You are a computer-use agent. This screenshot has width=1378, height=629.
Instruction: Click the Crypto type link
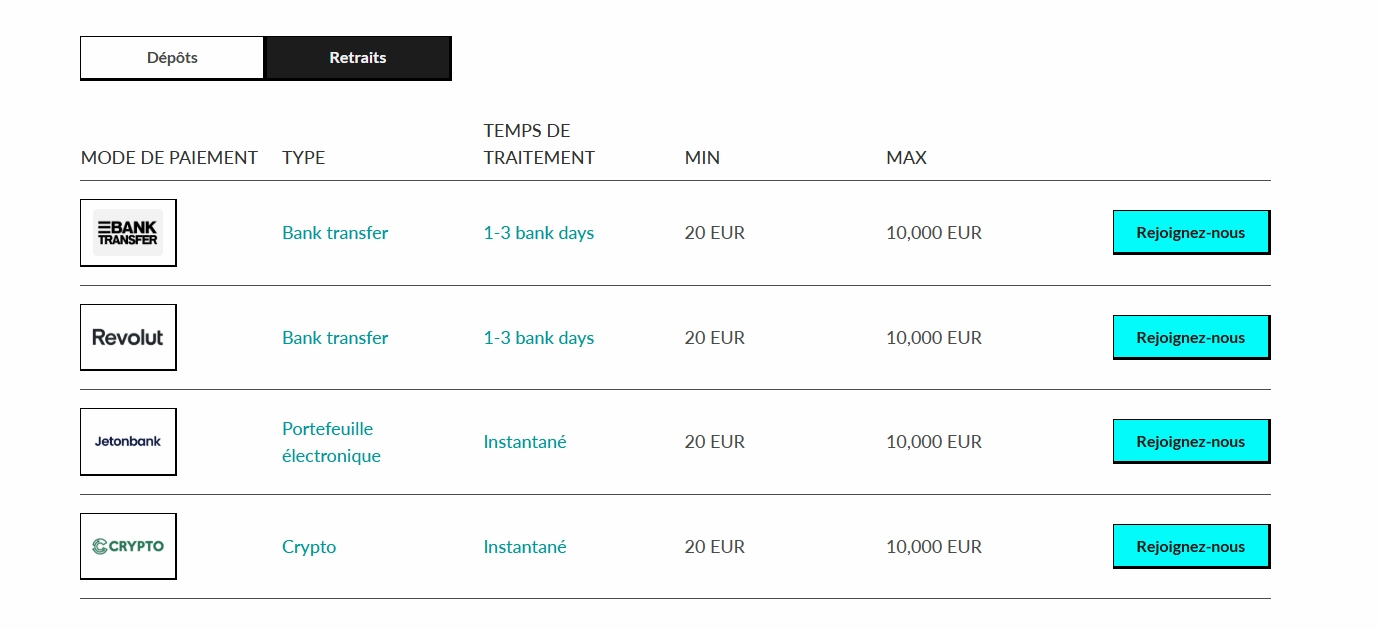pos(309,547)
